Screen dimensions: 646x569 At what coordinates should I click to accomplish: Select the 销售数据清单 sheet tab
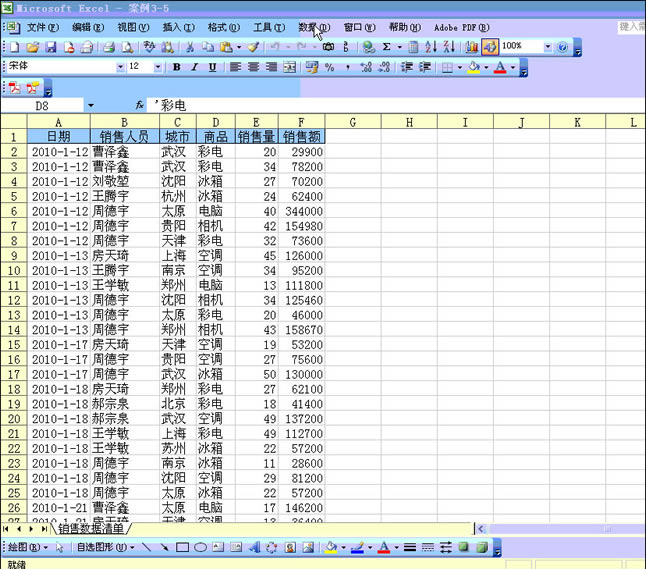click(91, 529)
